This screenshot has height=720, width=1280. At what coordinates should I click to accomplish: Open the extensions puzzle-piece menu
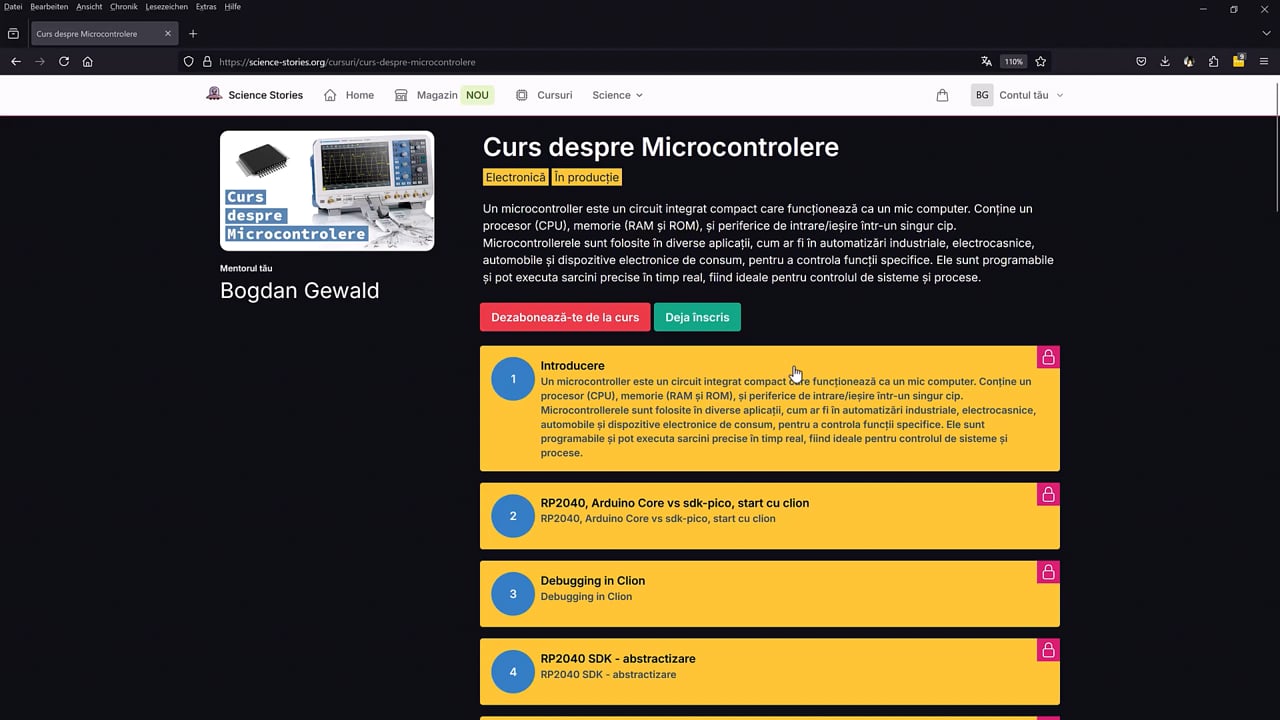click(x=1213, y=61)
